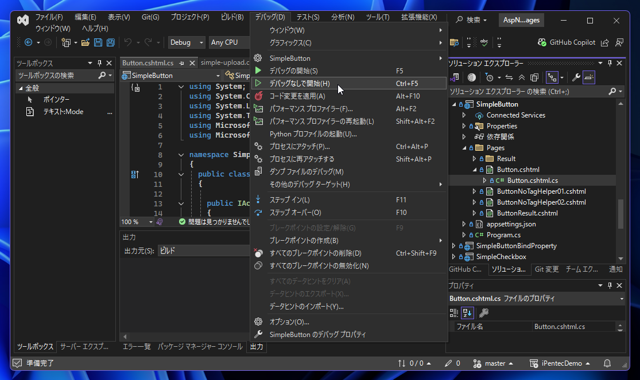Open the master branch selector in status bar
This screenshot has width=640, height=380.
(x=493, y=363)
